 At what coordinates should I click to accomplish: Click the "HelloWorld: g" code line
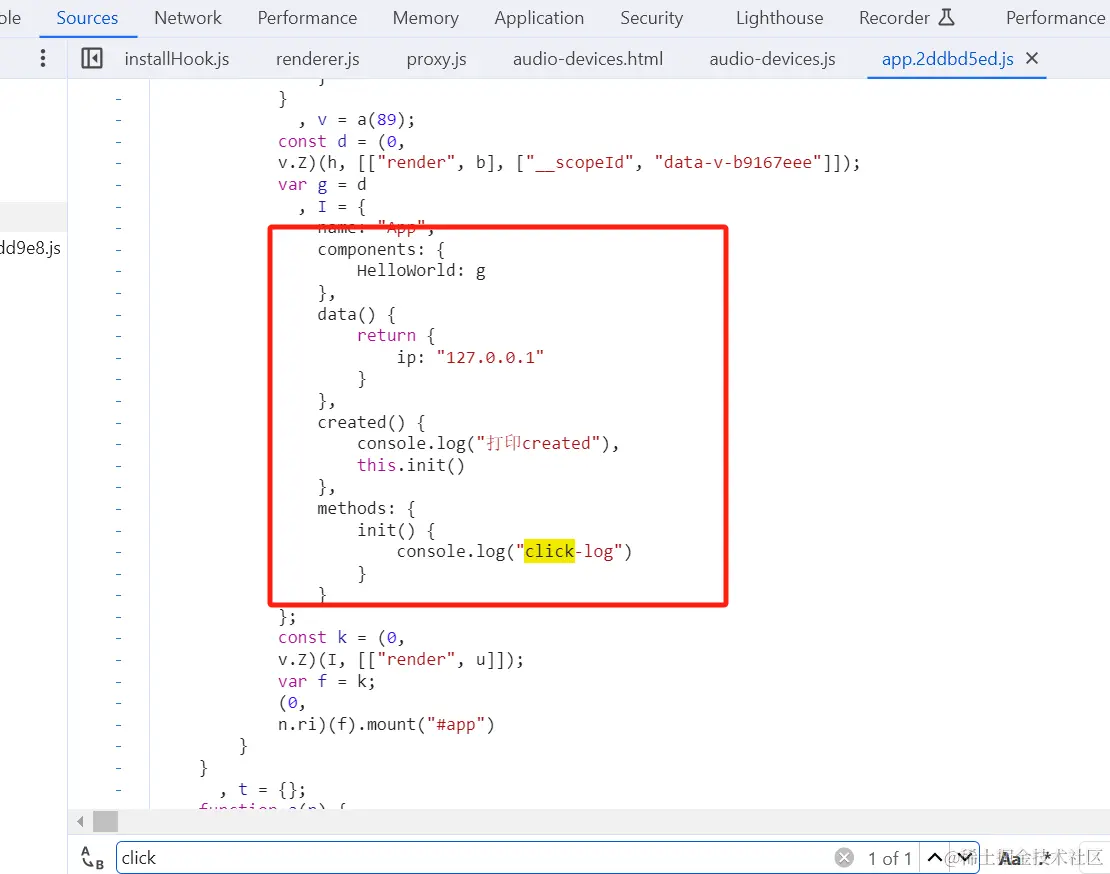pyautogui.click(x=421, y=271)
